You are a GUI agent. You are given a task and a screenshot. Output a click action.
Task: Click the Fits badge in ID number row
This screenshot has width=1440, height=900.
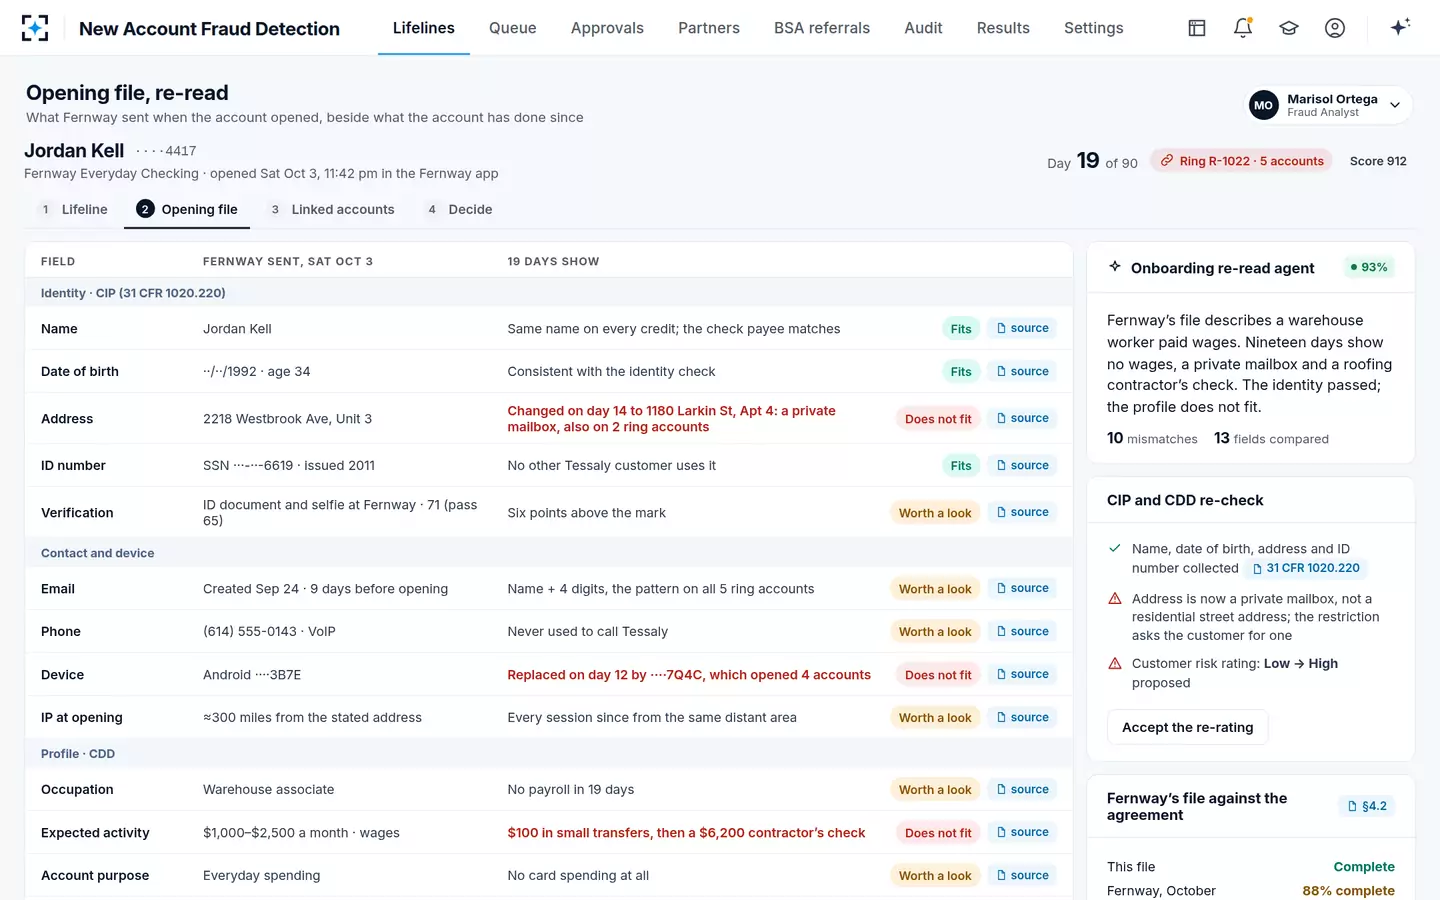[961, 466]
